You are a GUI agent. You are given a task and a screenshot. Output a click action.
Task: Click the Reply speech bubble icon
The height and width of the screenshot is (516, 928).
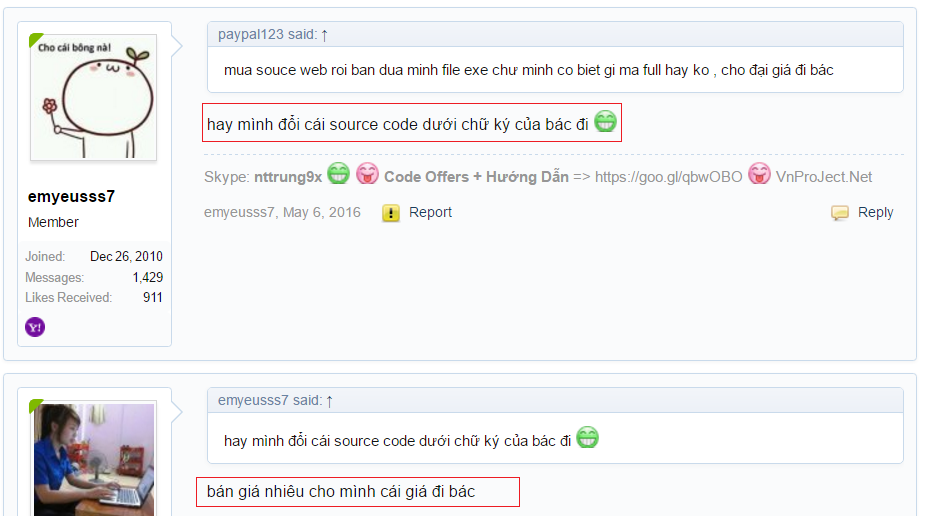(x=840, y=213)
